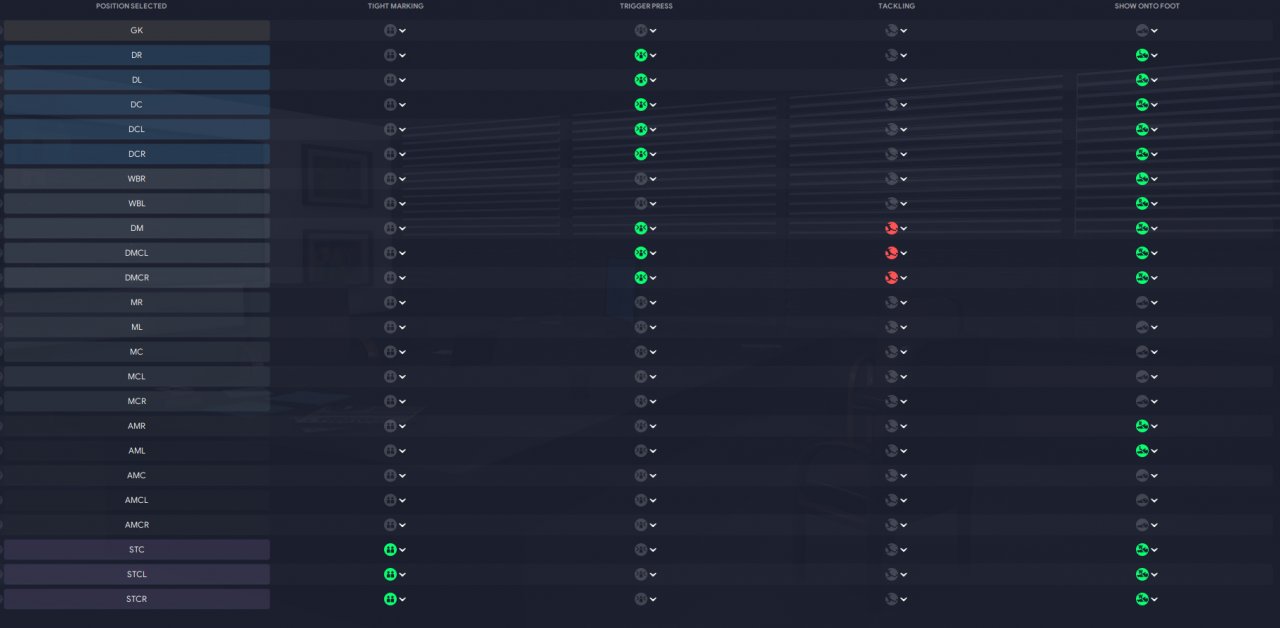Select the AMR position button
Screen dimensions: 1280x628
pyautogui.click(x=137, y=426)
